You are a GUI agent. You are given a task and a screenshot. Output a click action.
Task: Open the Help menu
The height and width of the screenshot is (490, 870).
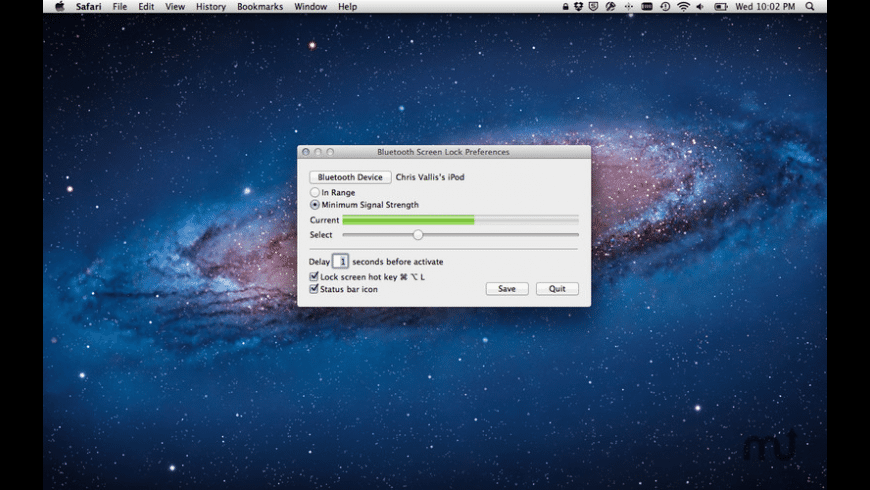pyautogui.click(x=347, y=7)
